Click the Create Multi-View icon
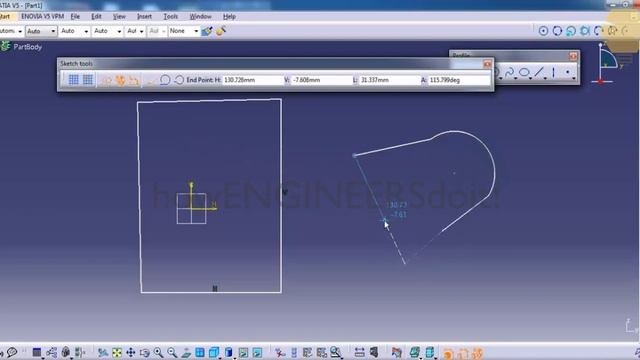 click(200, 352)
